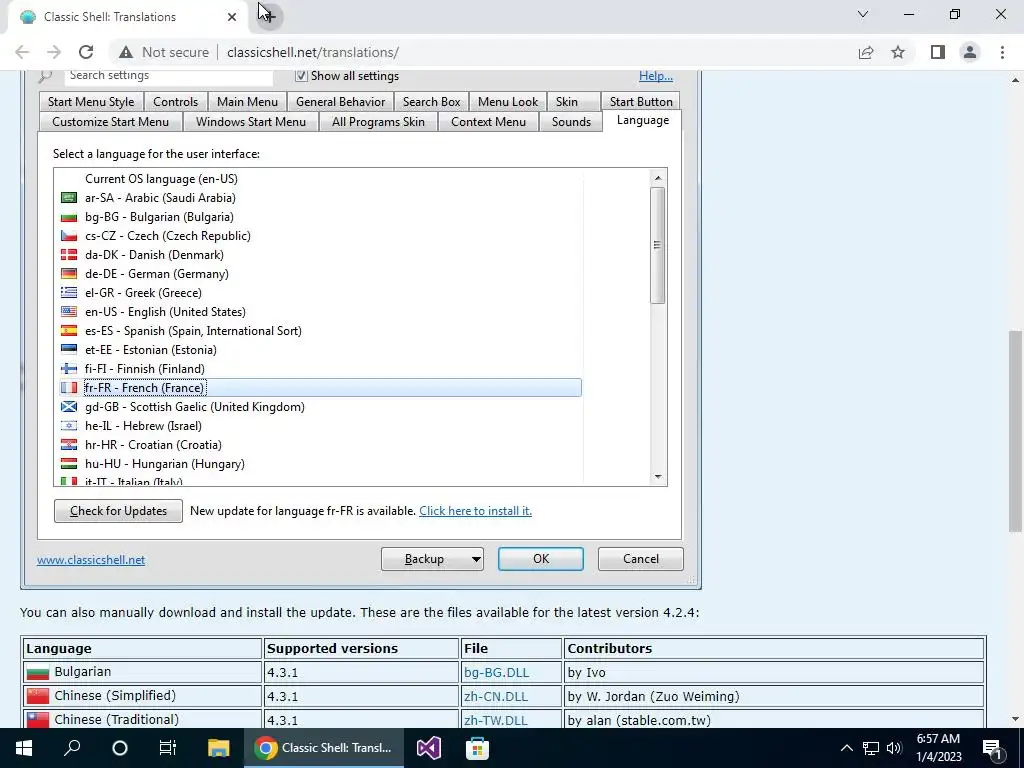Click the browser address bar URL
1024x768 pixels.
pyautogui.click(x=313, y=52)
